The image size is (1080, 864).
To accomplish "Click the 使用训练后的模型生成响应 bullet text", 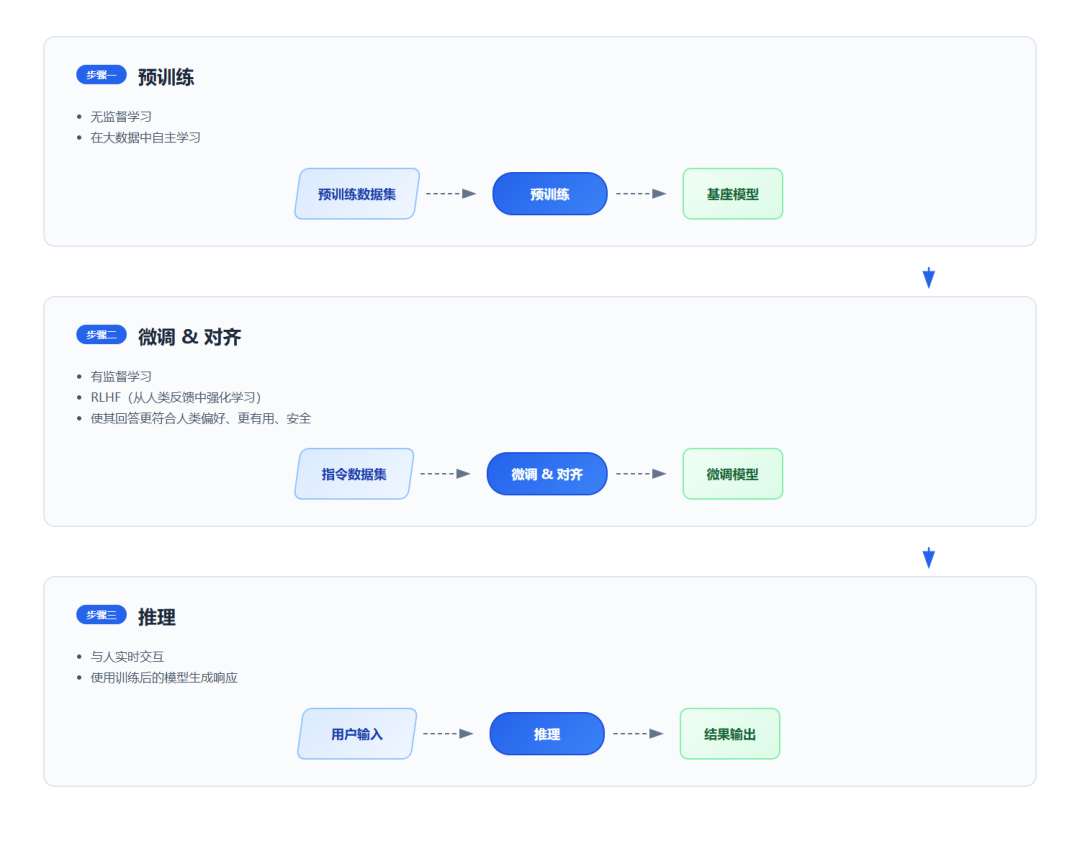I will (164, 677).
